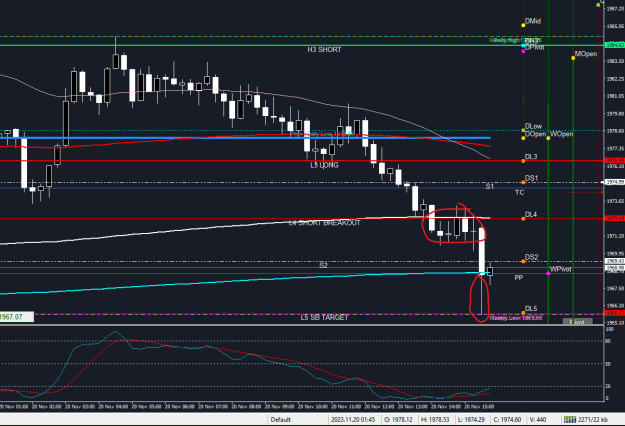Click the H: 1978.53 high price field
This screenshot has height=426, width=625.
click(435, 420)
